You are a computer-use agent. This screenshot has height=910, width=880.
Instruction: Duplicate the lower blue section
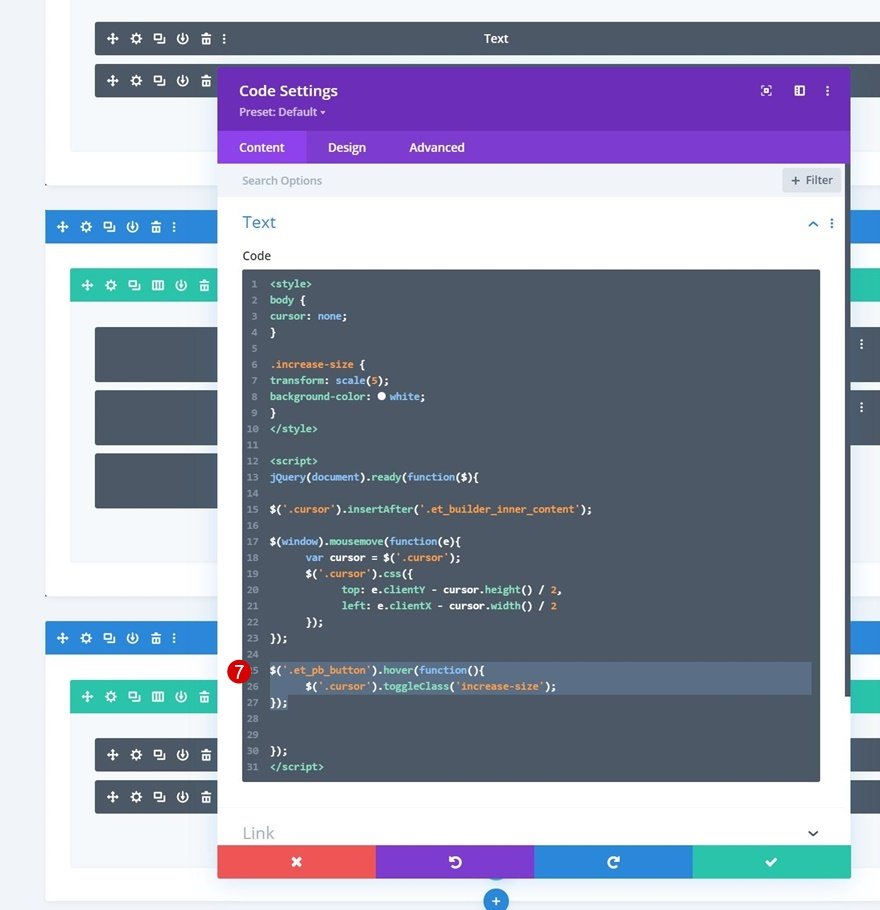tap(109, 638)
